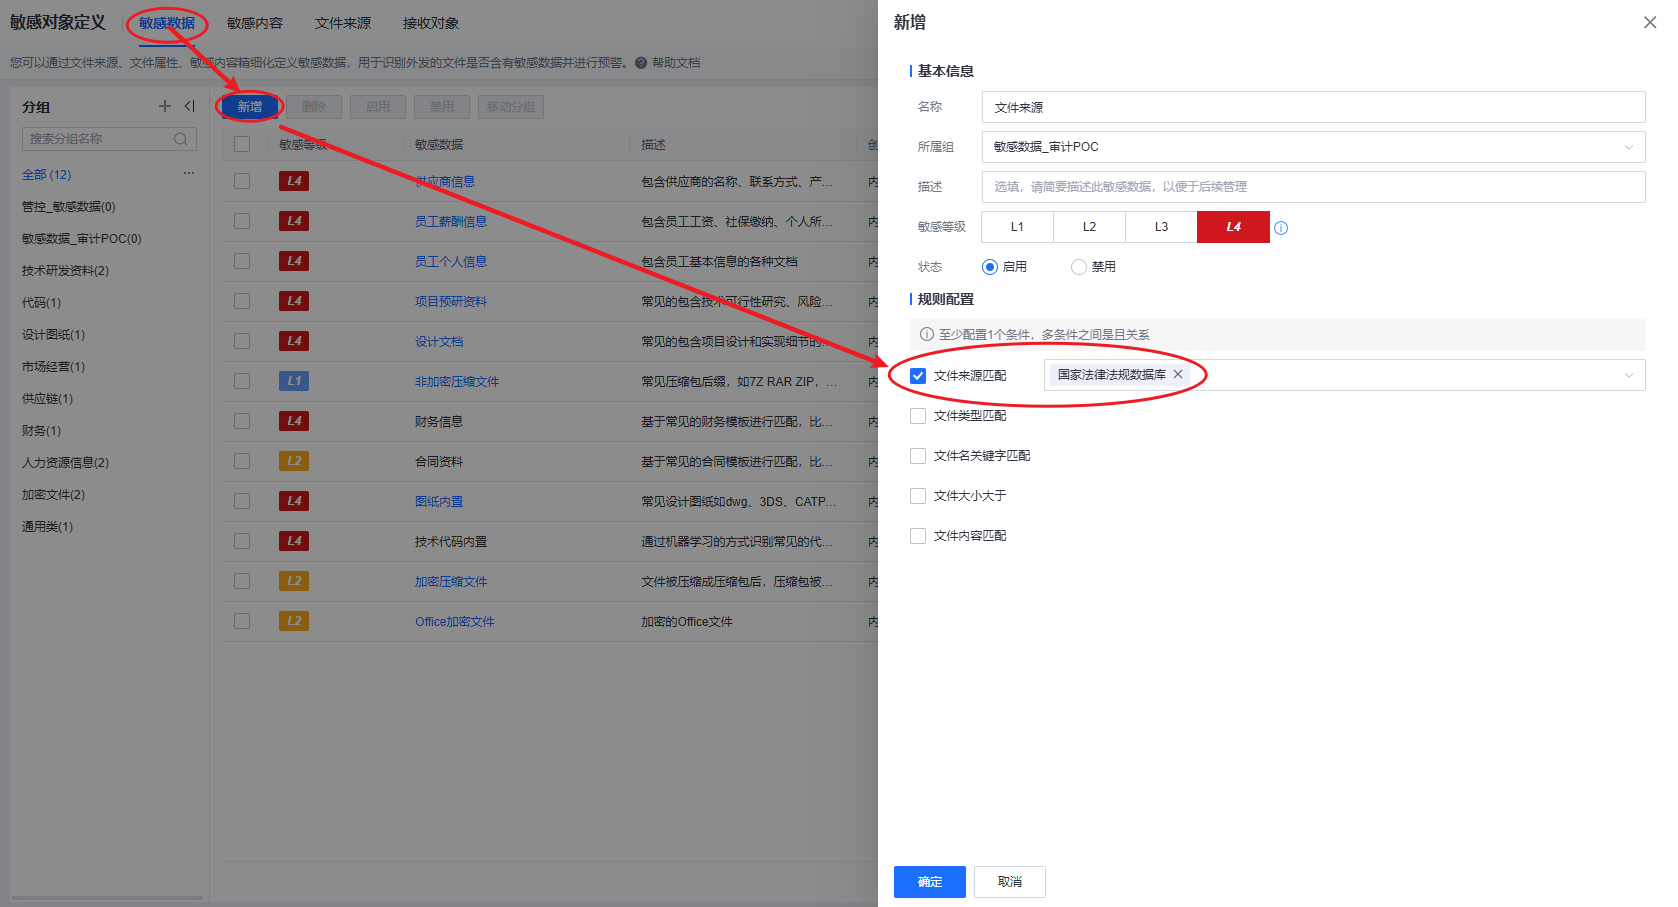Click search icon in group search box
The height and width of the screenshot is (907, 1678).
coord(181,139)
